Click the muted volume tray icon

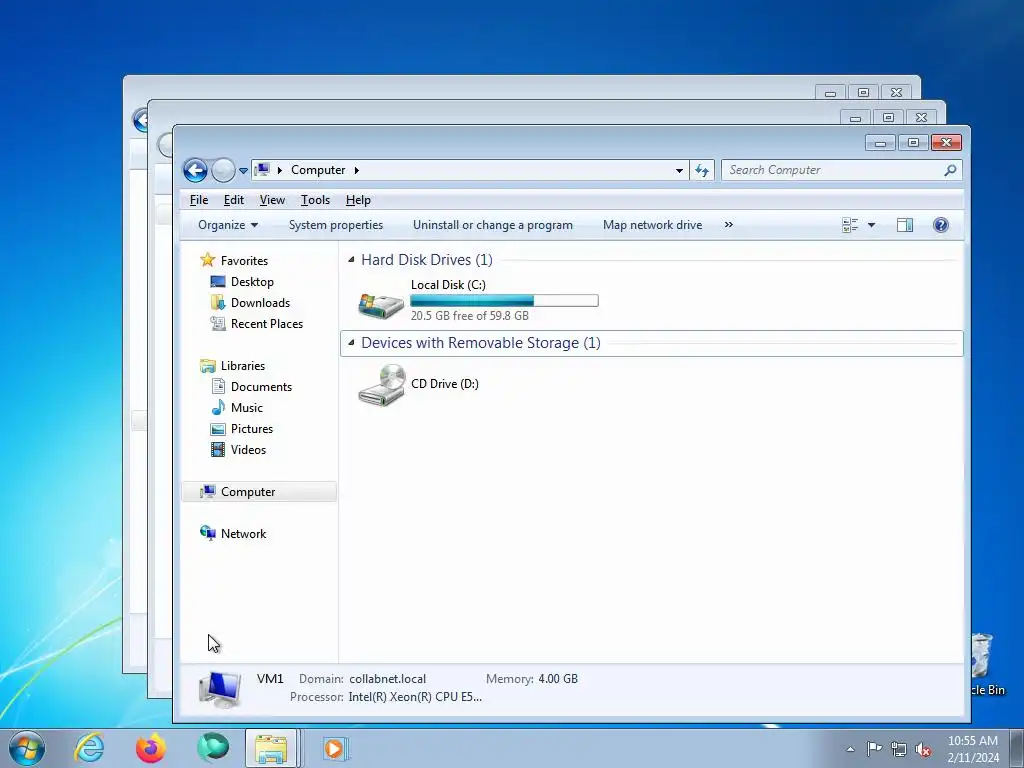tap(923, 749)
